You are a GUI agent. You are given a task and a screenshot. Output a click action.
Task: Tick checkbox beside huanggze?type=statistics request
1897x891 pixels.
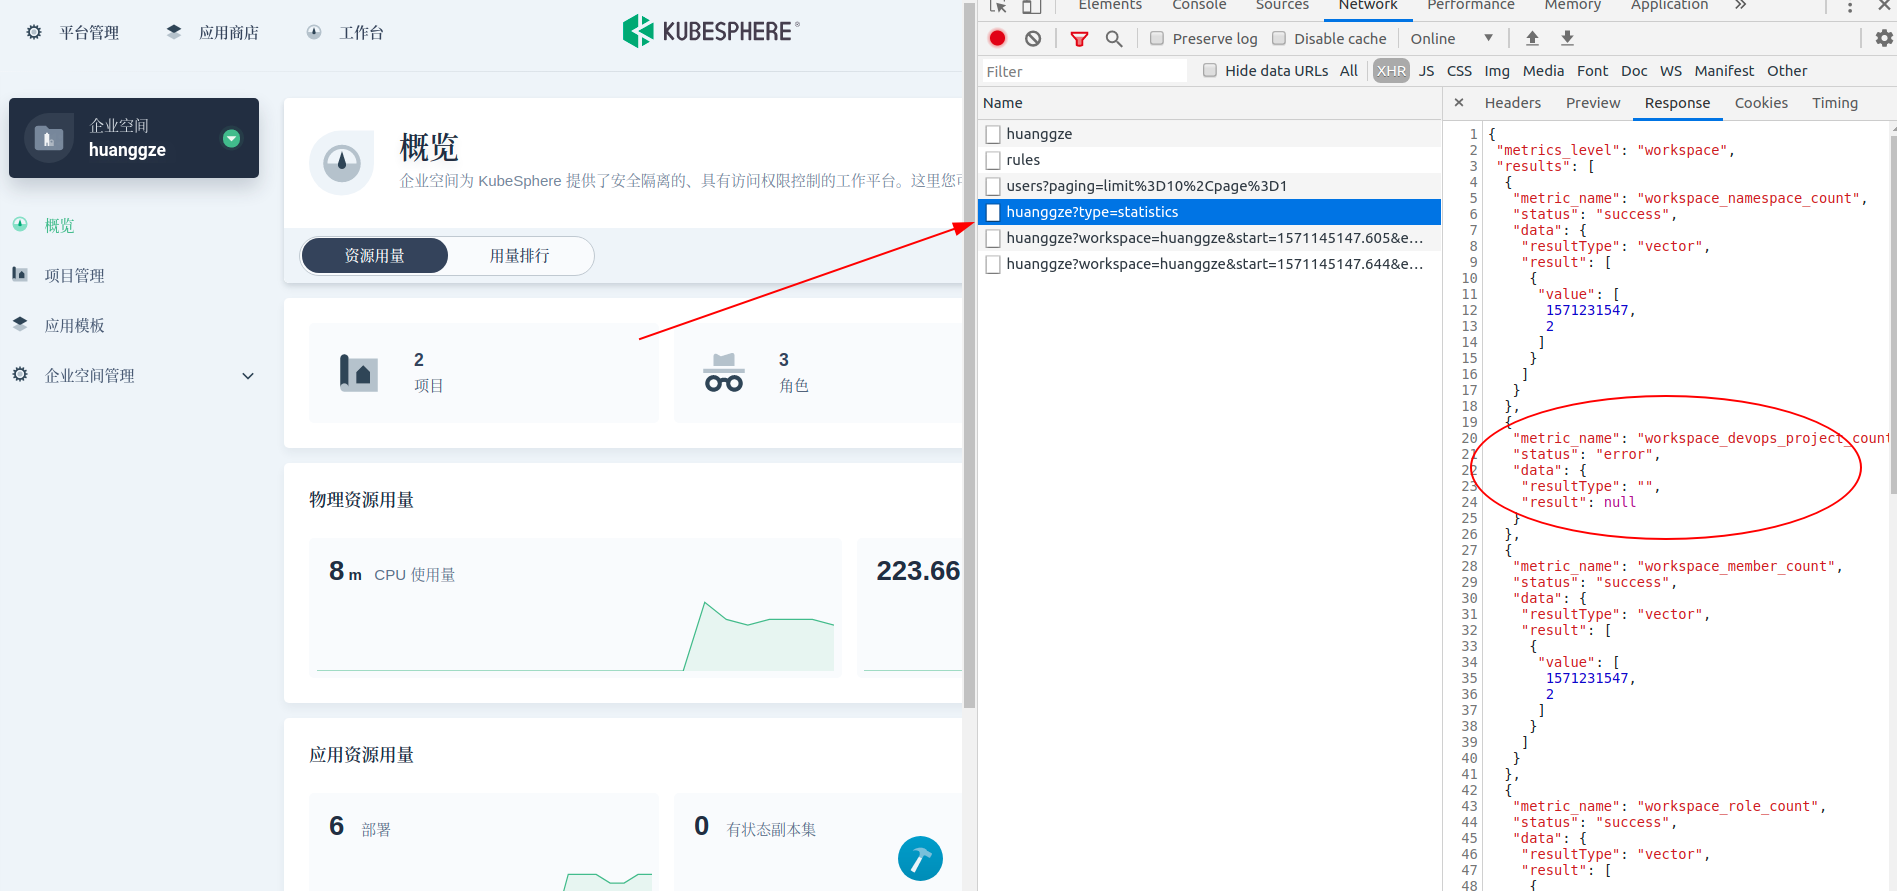(x=993, y=212)
